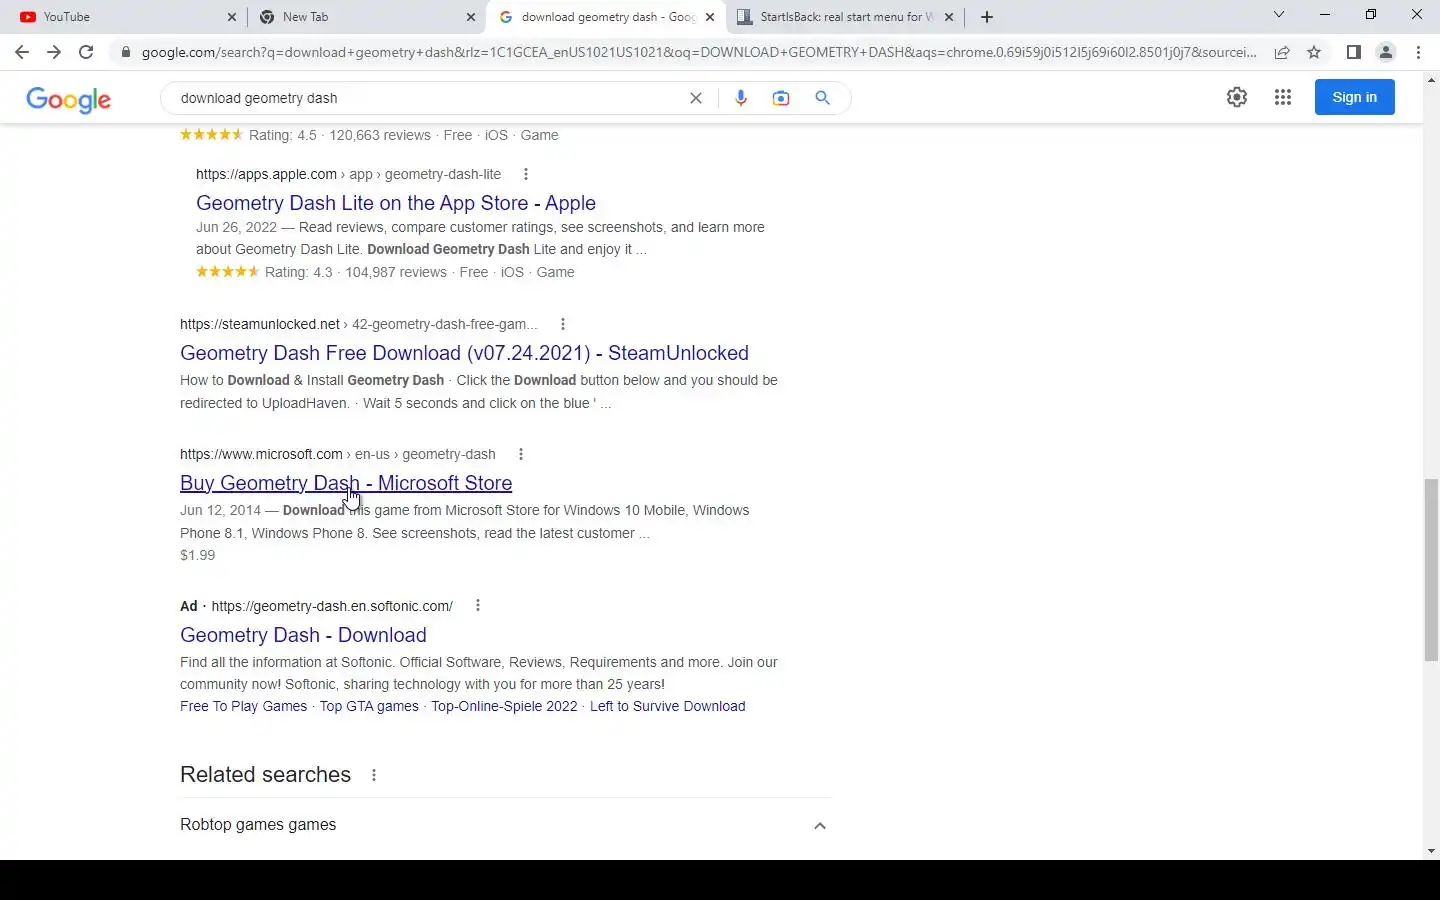The image size is (1440, 900).
Task: Open Free To Play Games sitelink
Action: click(x=243, y=706)
